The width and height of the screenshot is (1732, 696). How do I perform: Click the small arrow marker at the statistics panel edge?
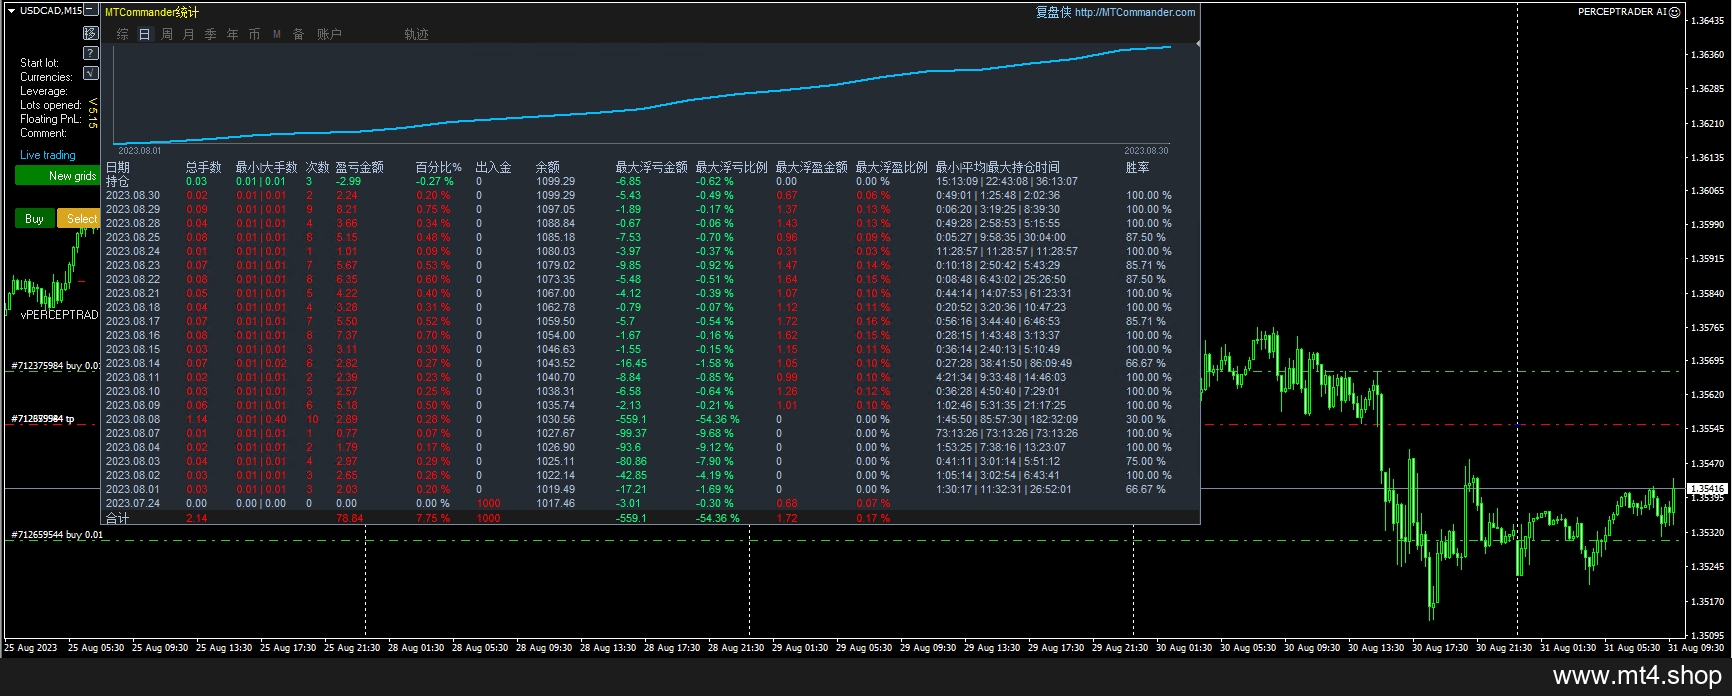pos(1198,44)
